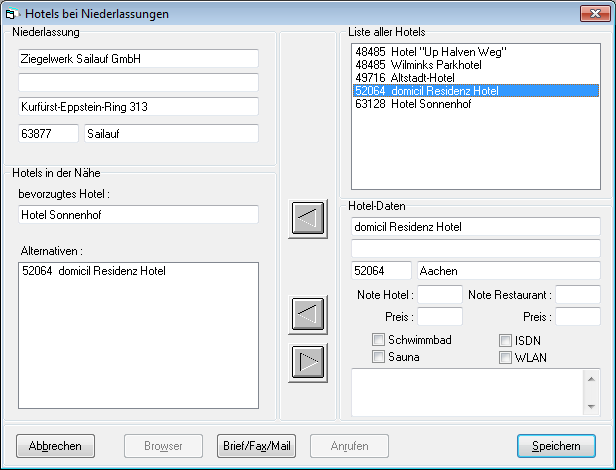Enable the WLAN checkbox

coord(506,357)
